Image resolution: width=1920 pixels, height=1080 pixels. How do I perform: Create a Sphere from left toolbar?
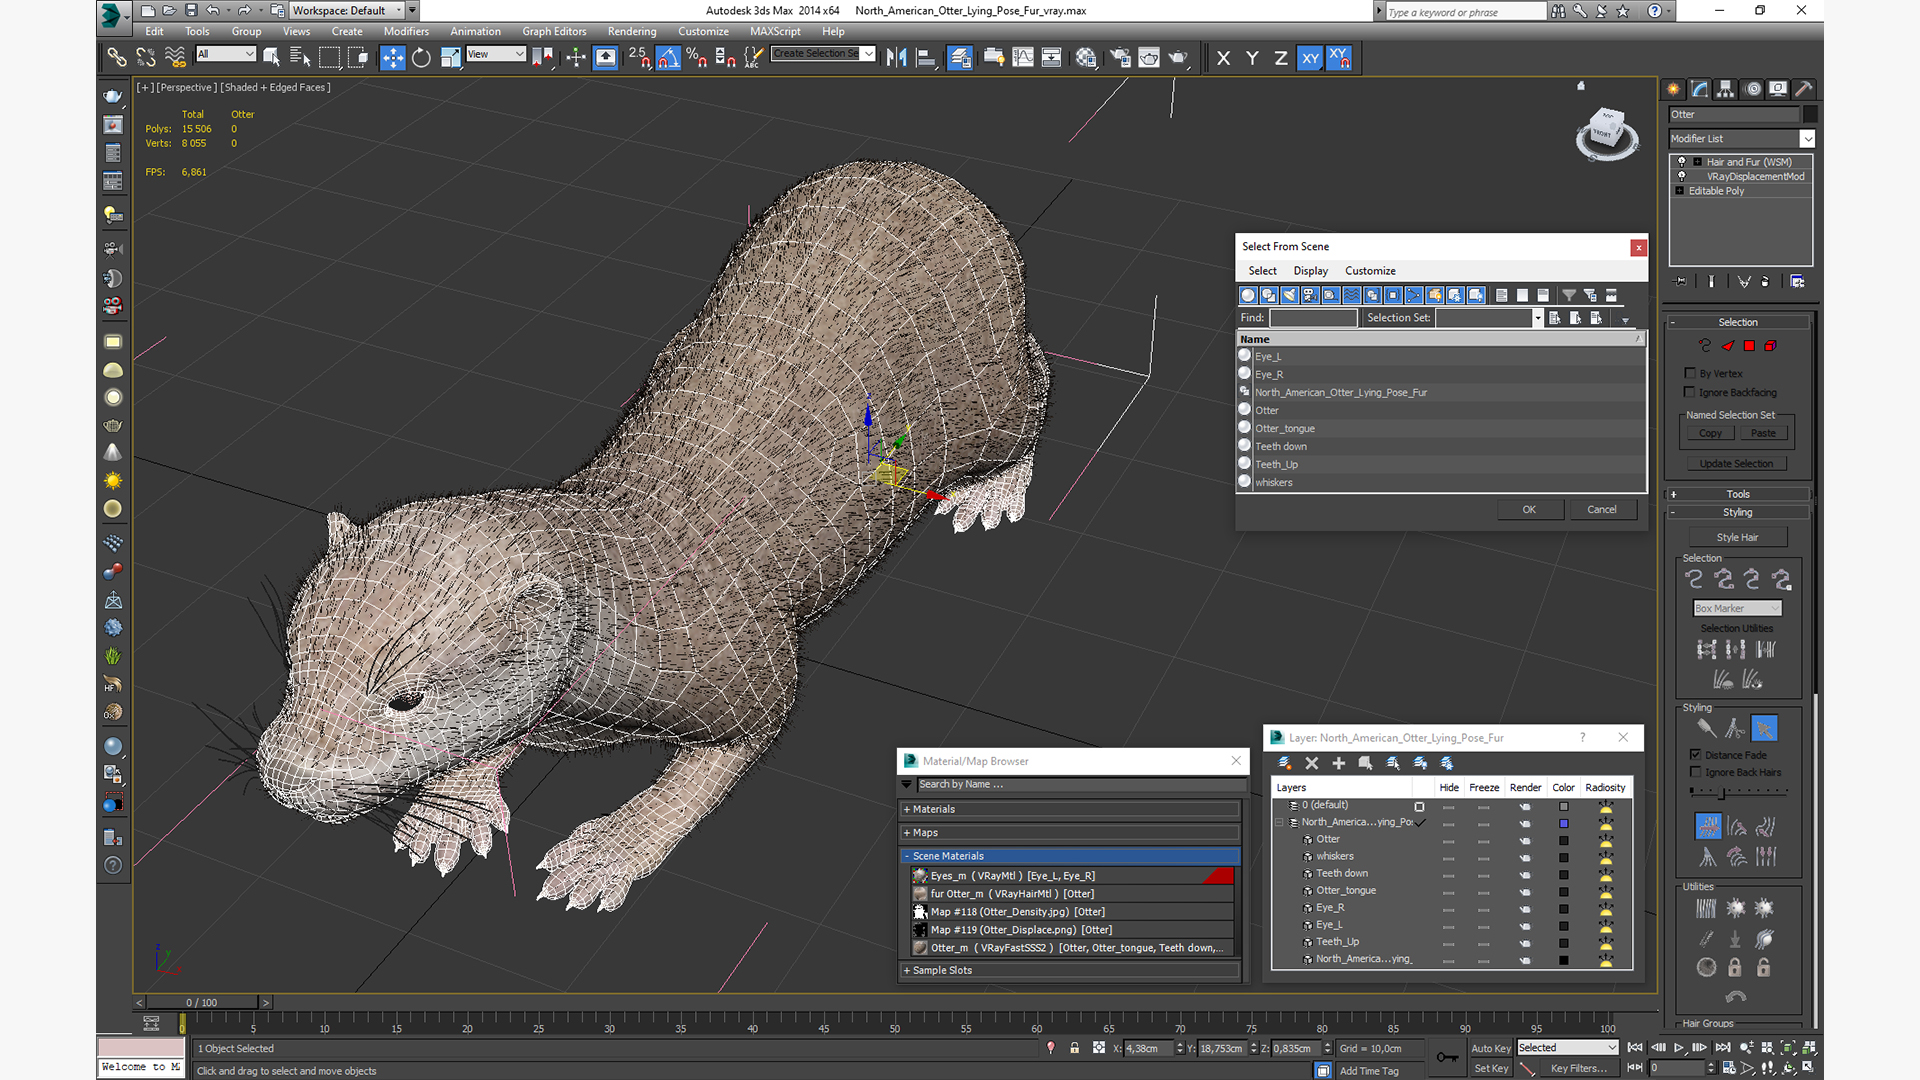(113, 398)
